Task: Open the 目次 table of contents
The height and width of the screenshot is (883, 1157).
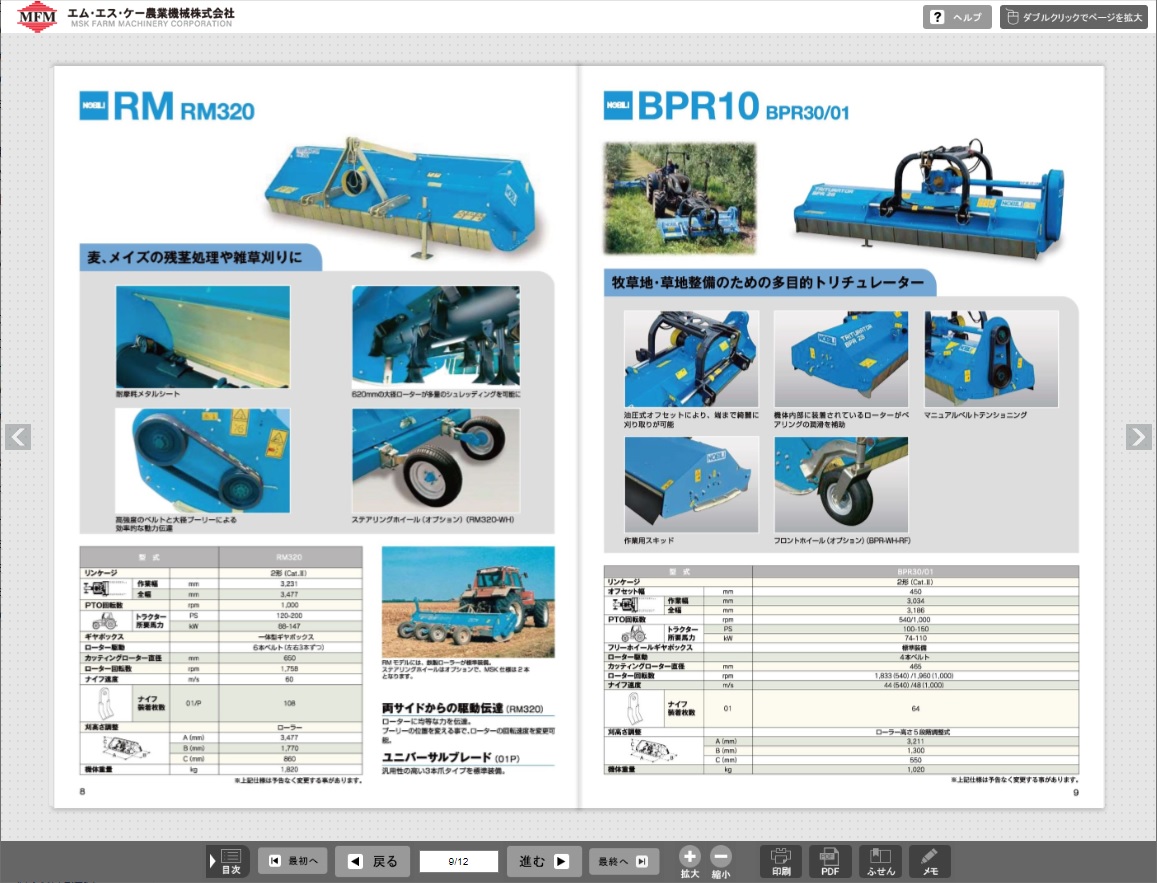Action: 226,861
